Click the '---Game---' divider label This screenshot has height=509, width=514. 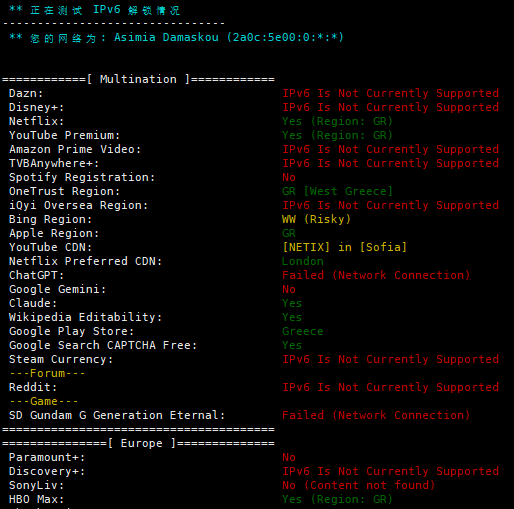[44, 401]
